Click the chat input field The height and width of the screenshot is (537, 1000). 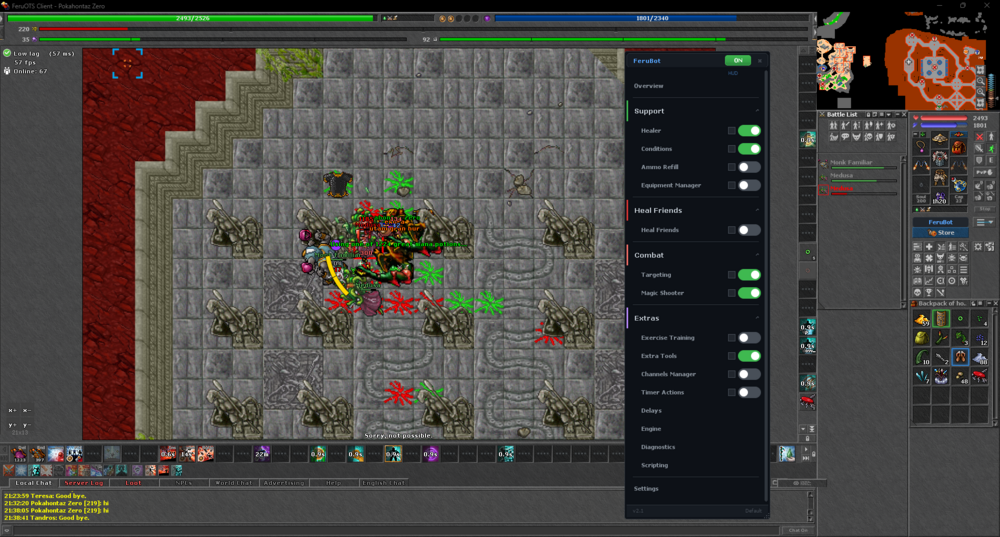pos(395,530)
